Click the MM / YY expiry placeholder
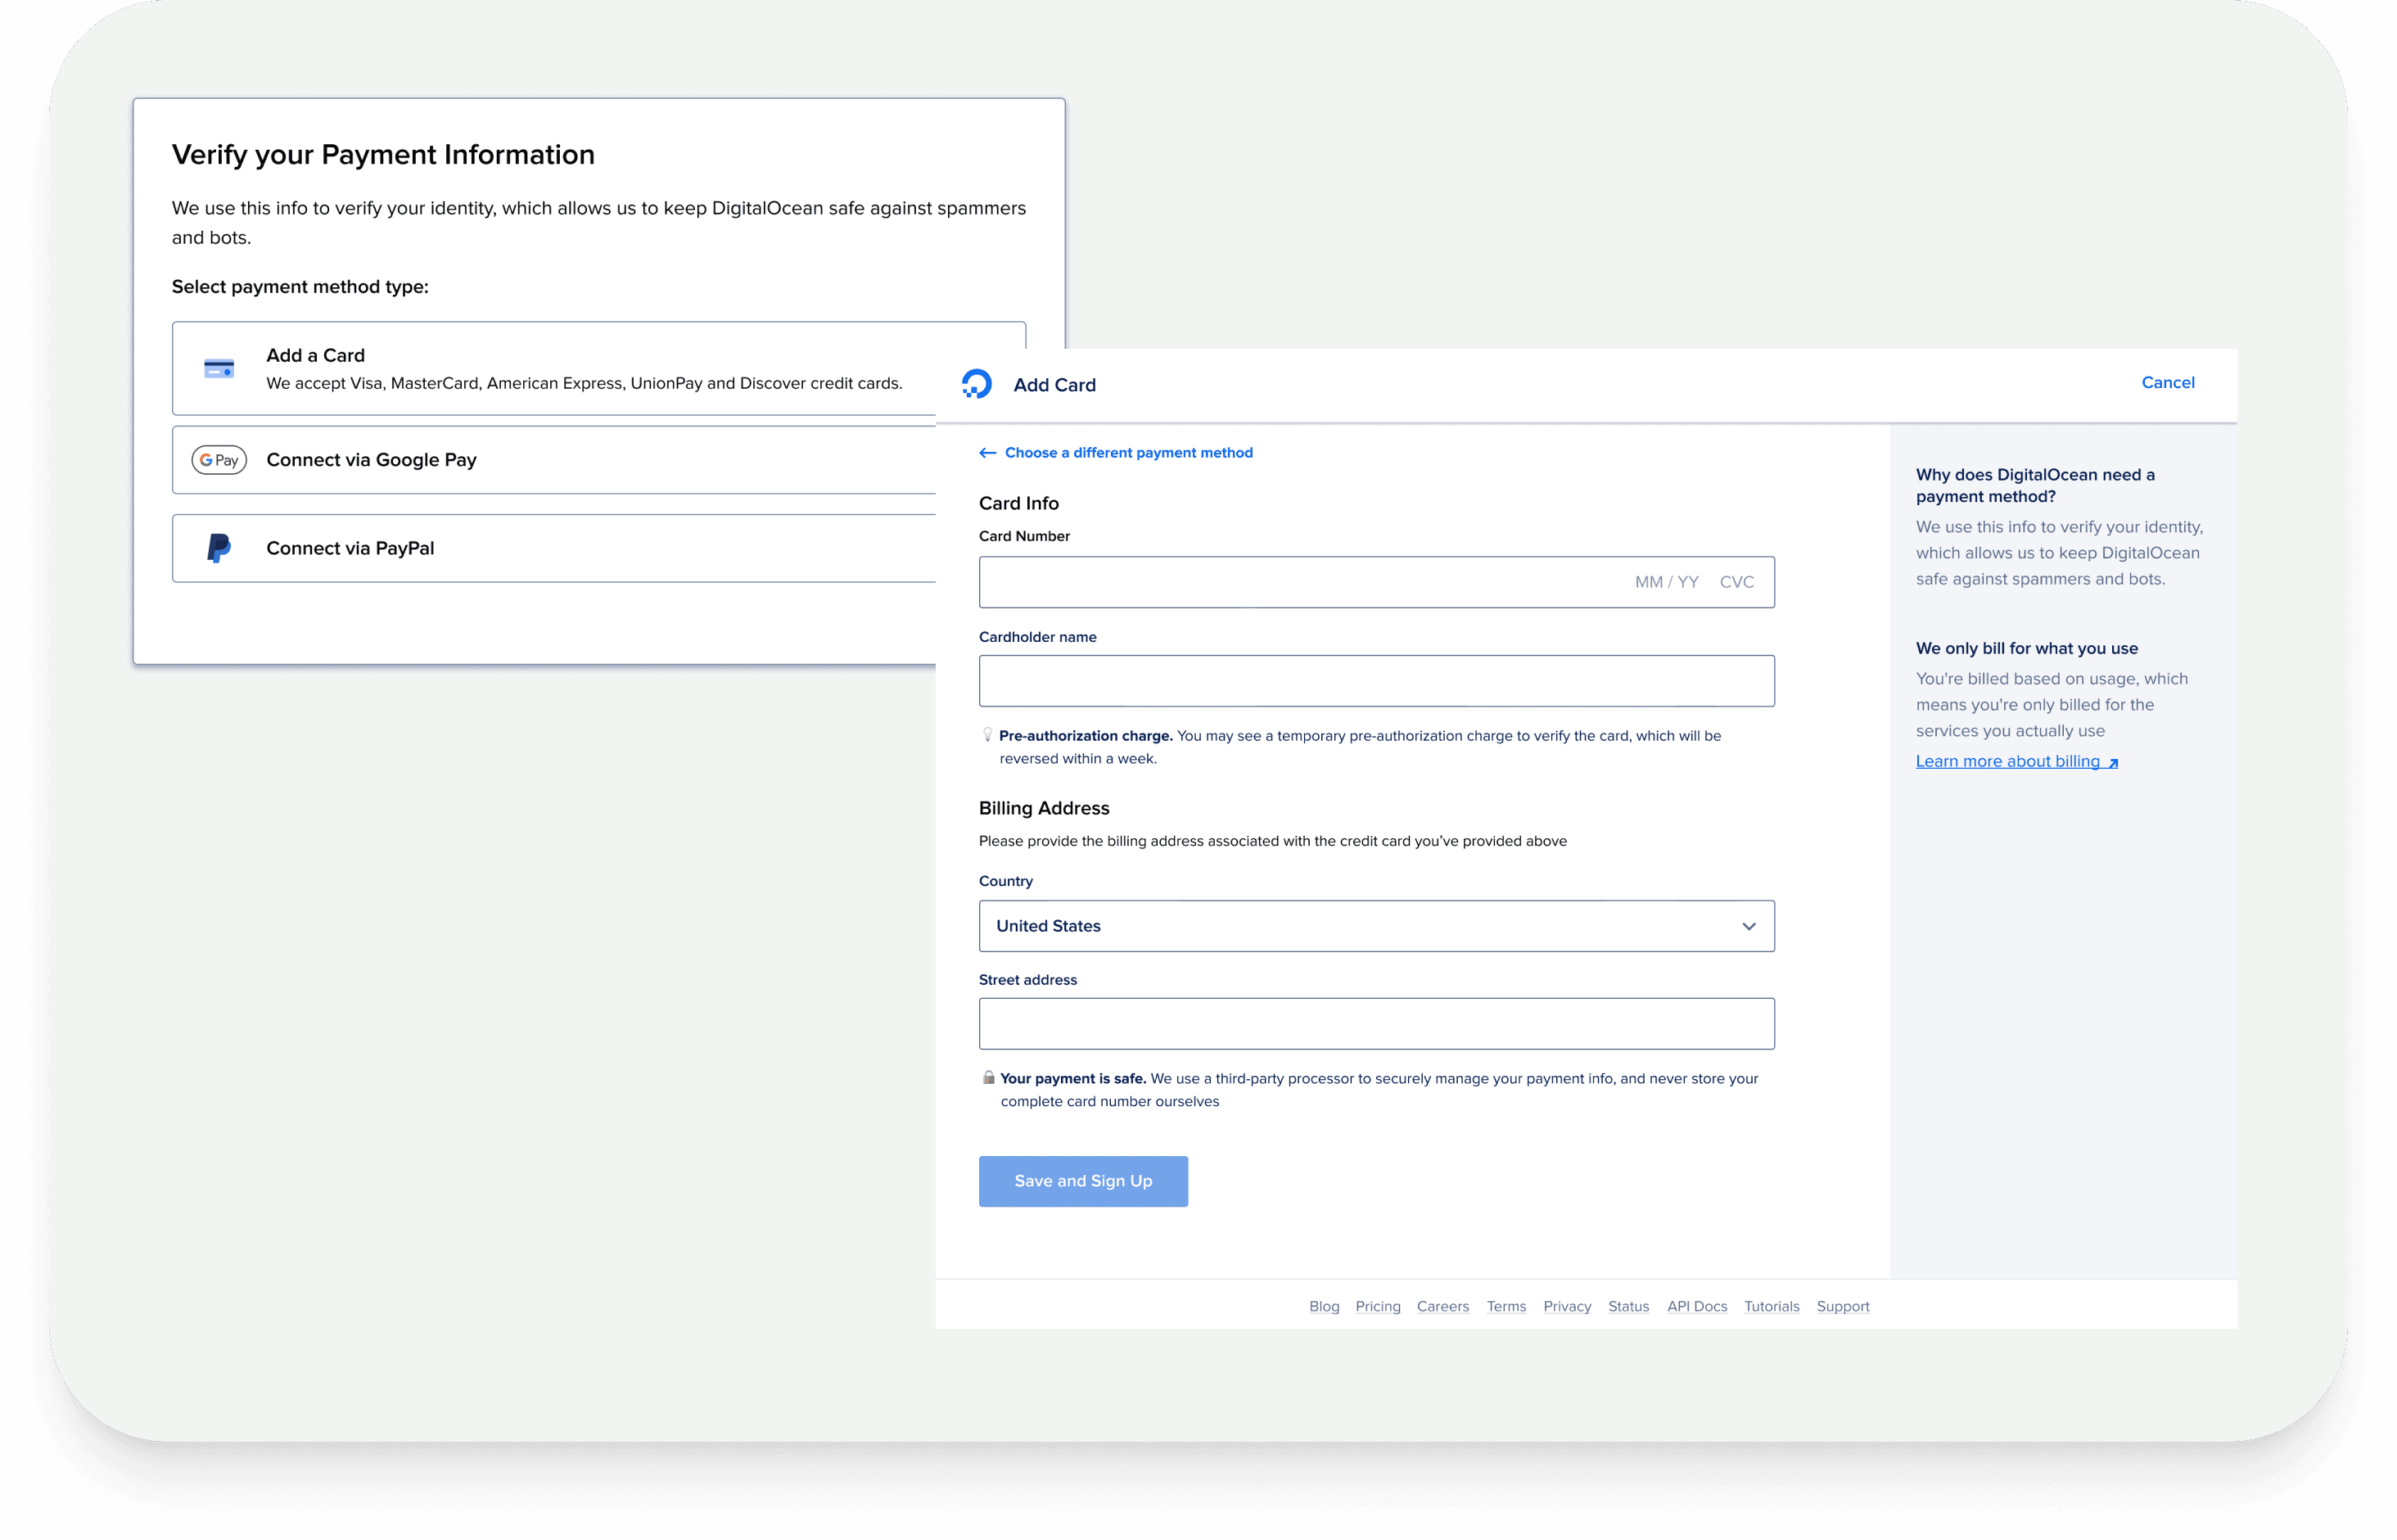The height and width of the screenshot is (1540, 2397). [1666, 582]
